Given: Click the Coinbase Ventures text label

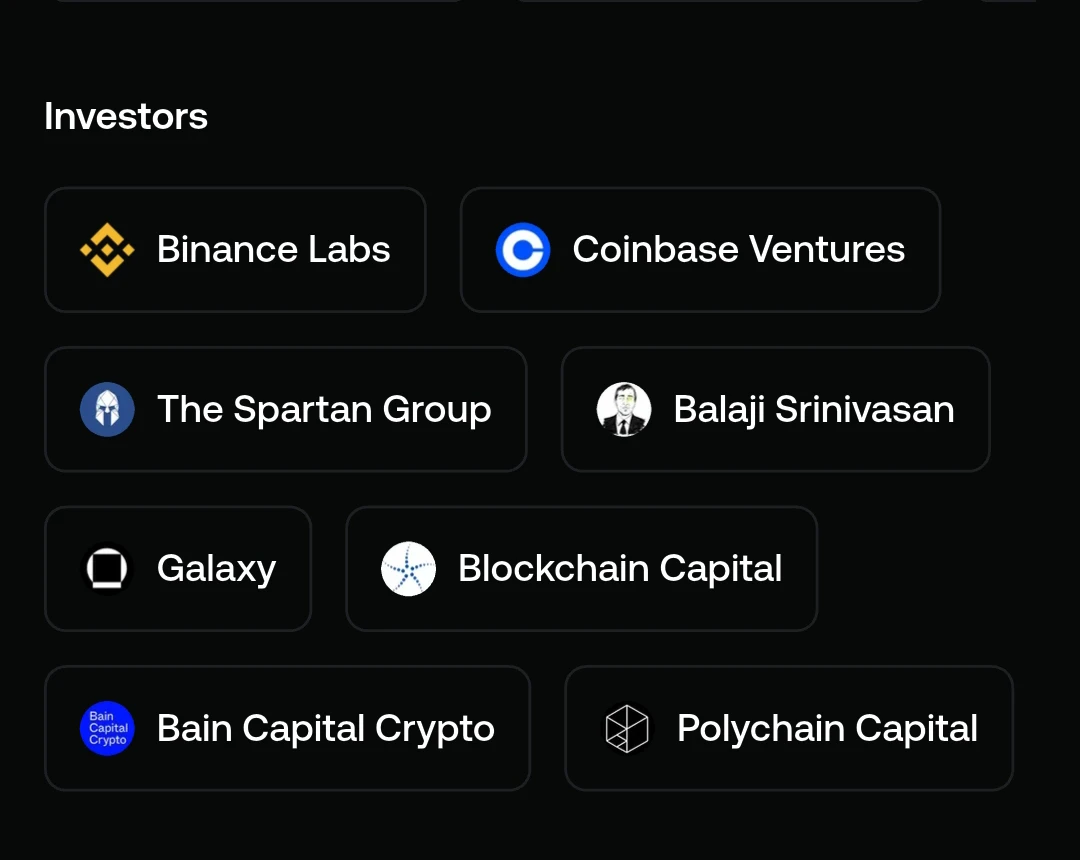Looking at the screenshot, I should click(738, 249).
